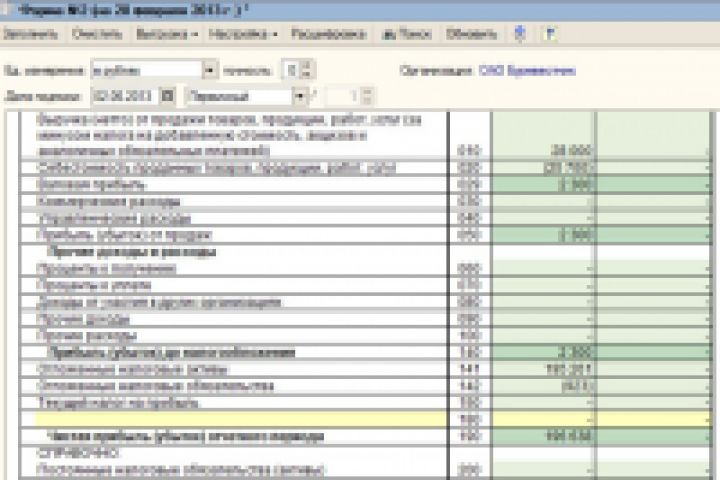Click the Поиск button with binoculars
This screenshot has height=480, width=720.
point(406,34)
